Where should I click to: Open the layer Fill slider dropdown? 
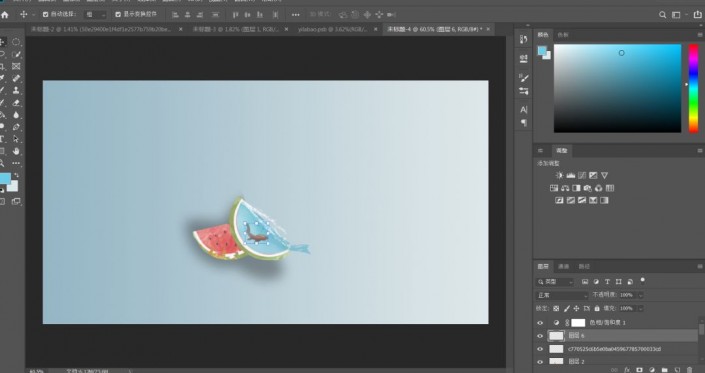point(640,309)
